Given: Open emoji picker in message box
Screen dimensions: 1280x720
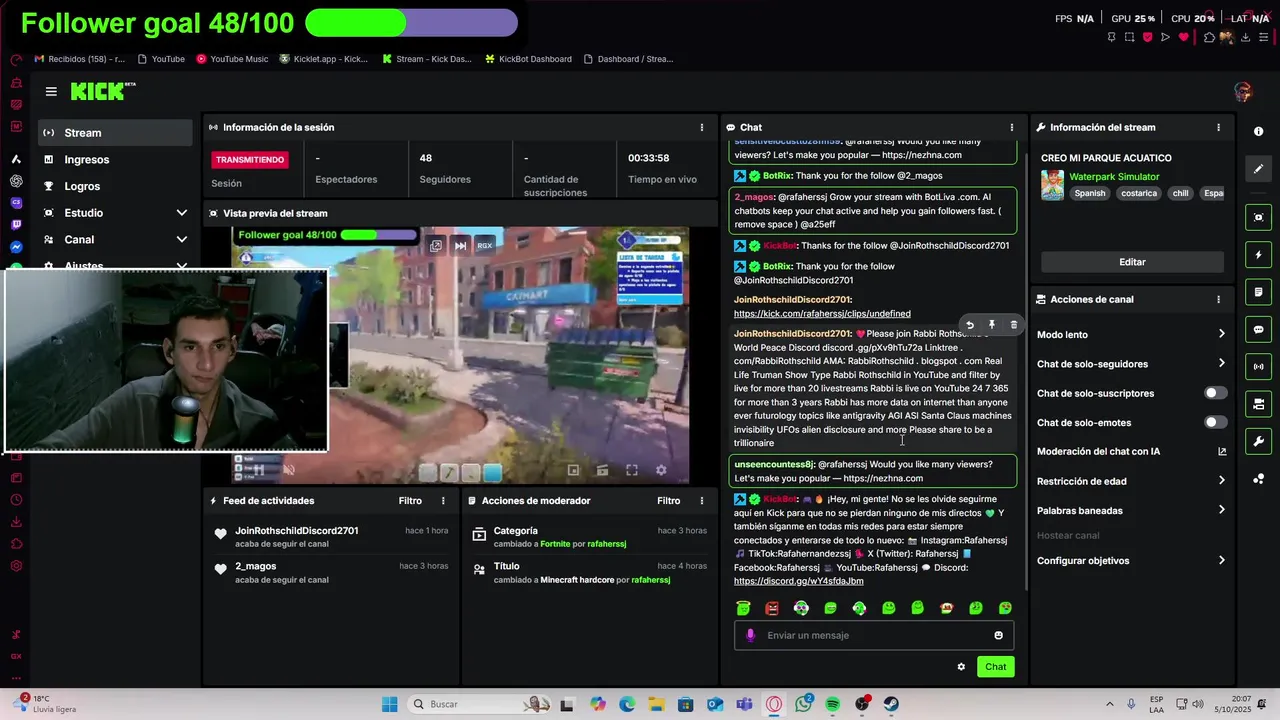Looking at the screenshot, I should [x=998, y=635].
